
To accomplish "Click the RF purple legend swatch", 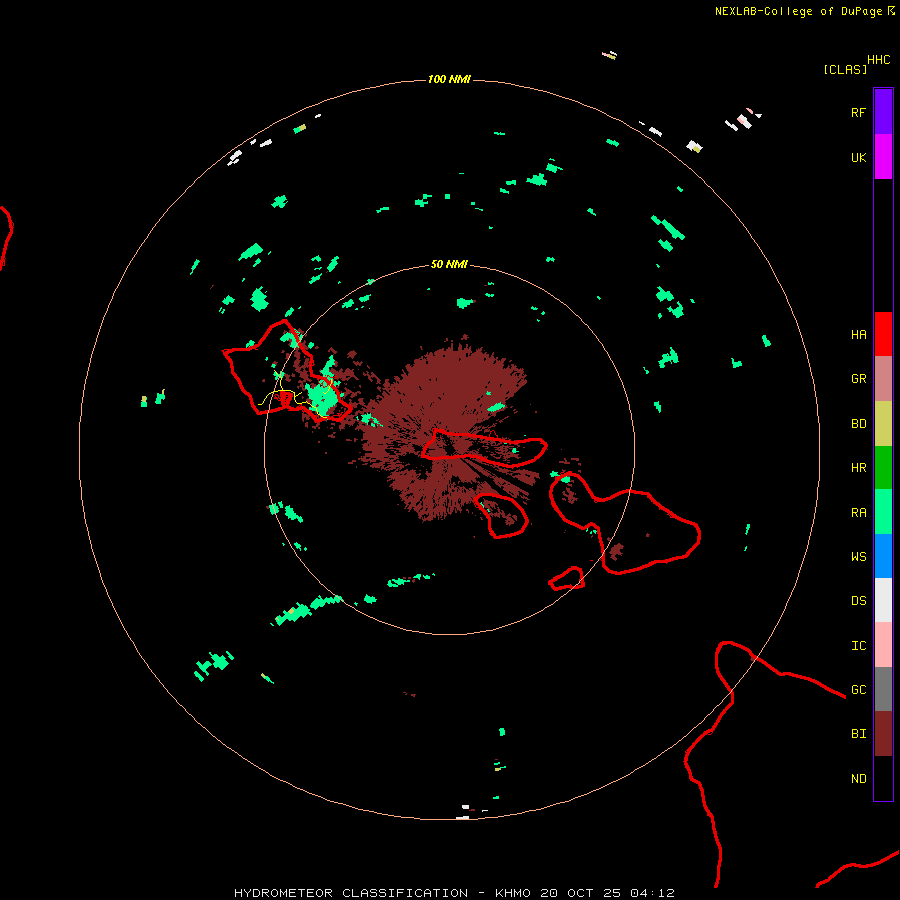I will coord(883,112).
